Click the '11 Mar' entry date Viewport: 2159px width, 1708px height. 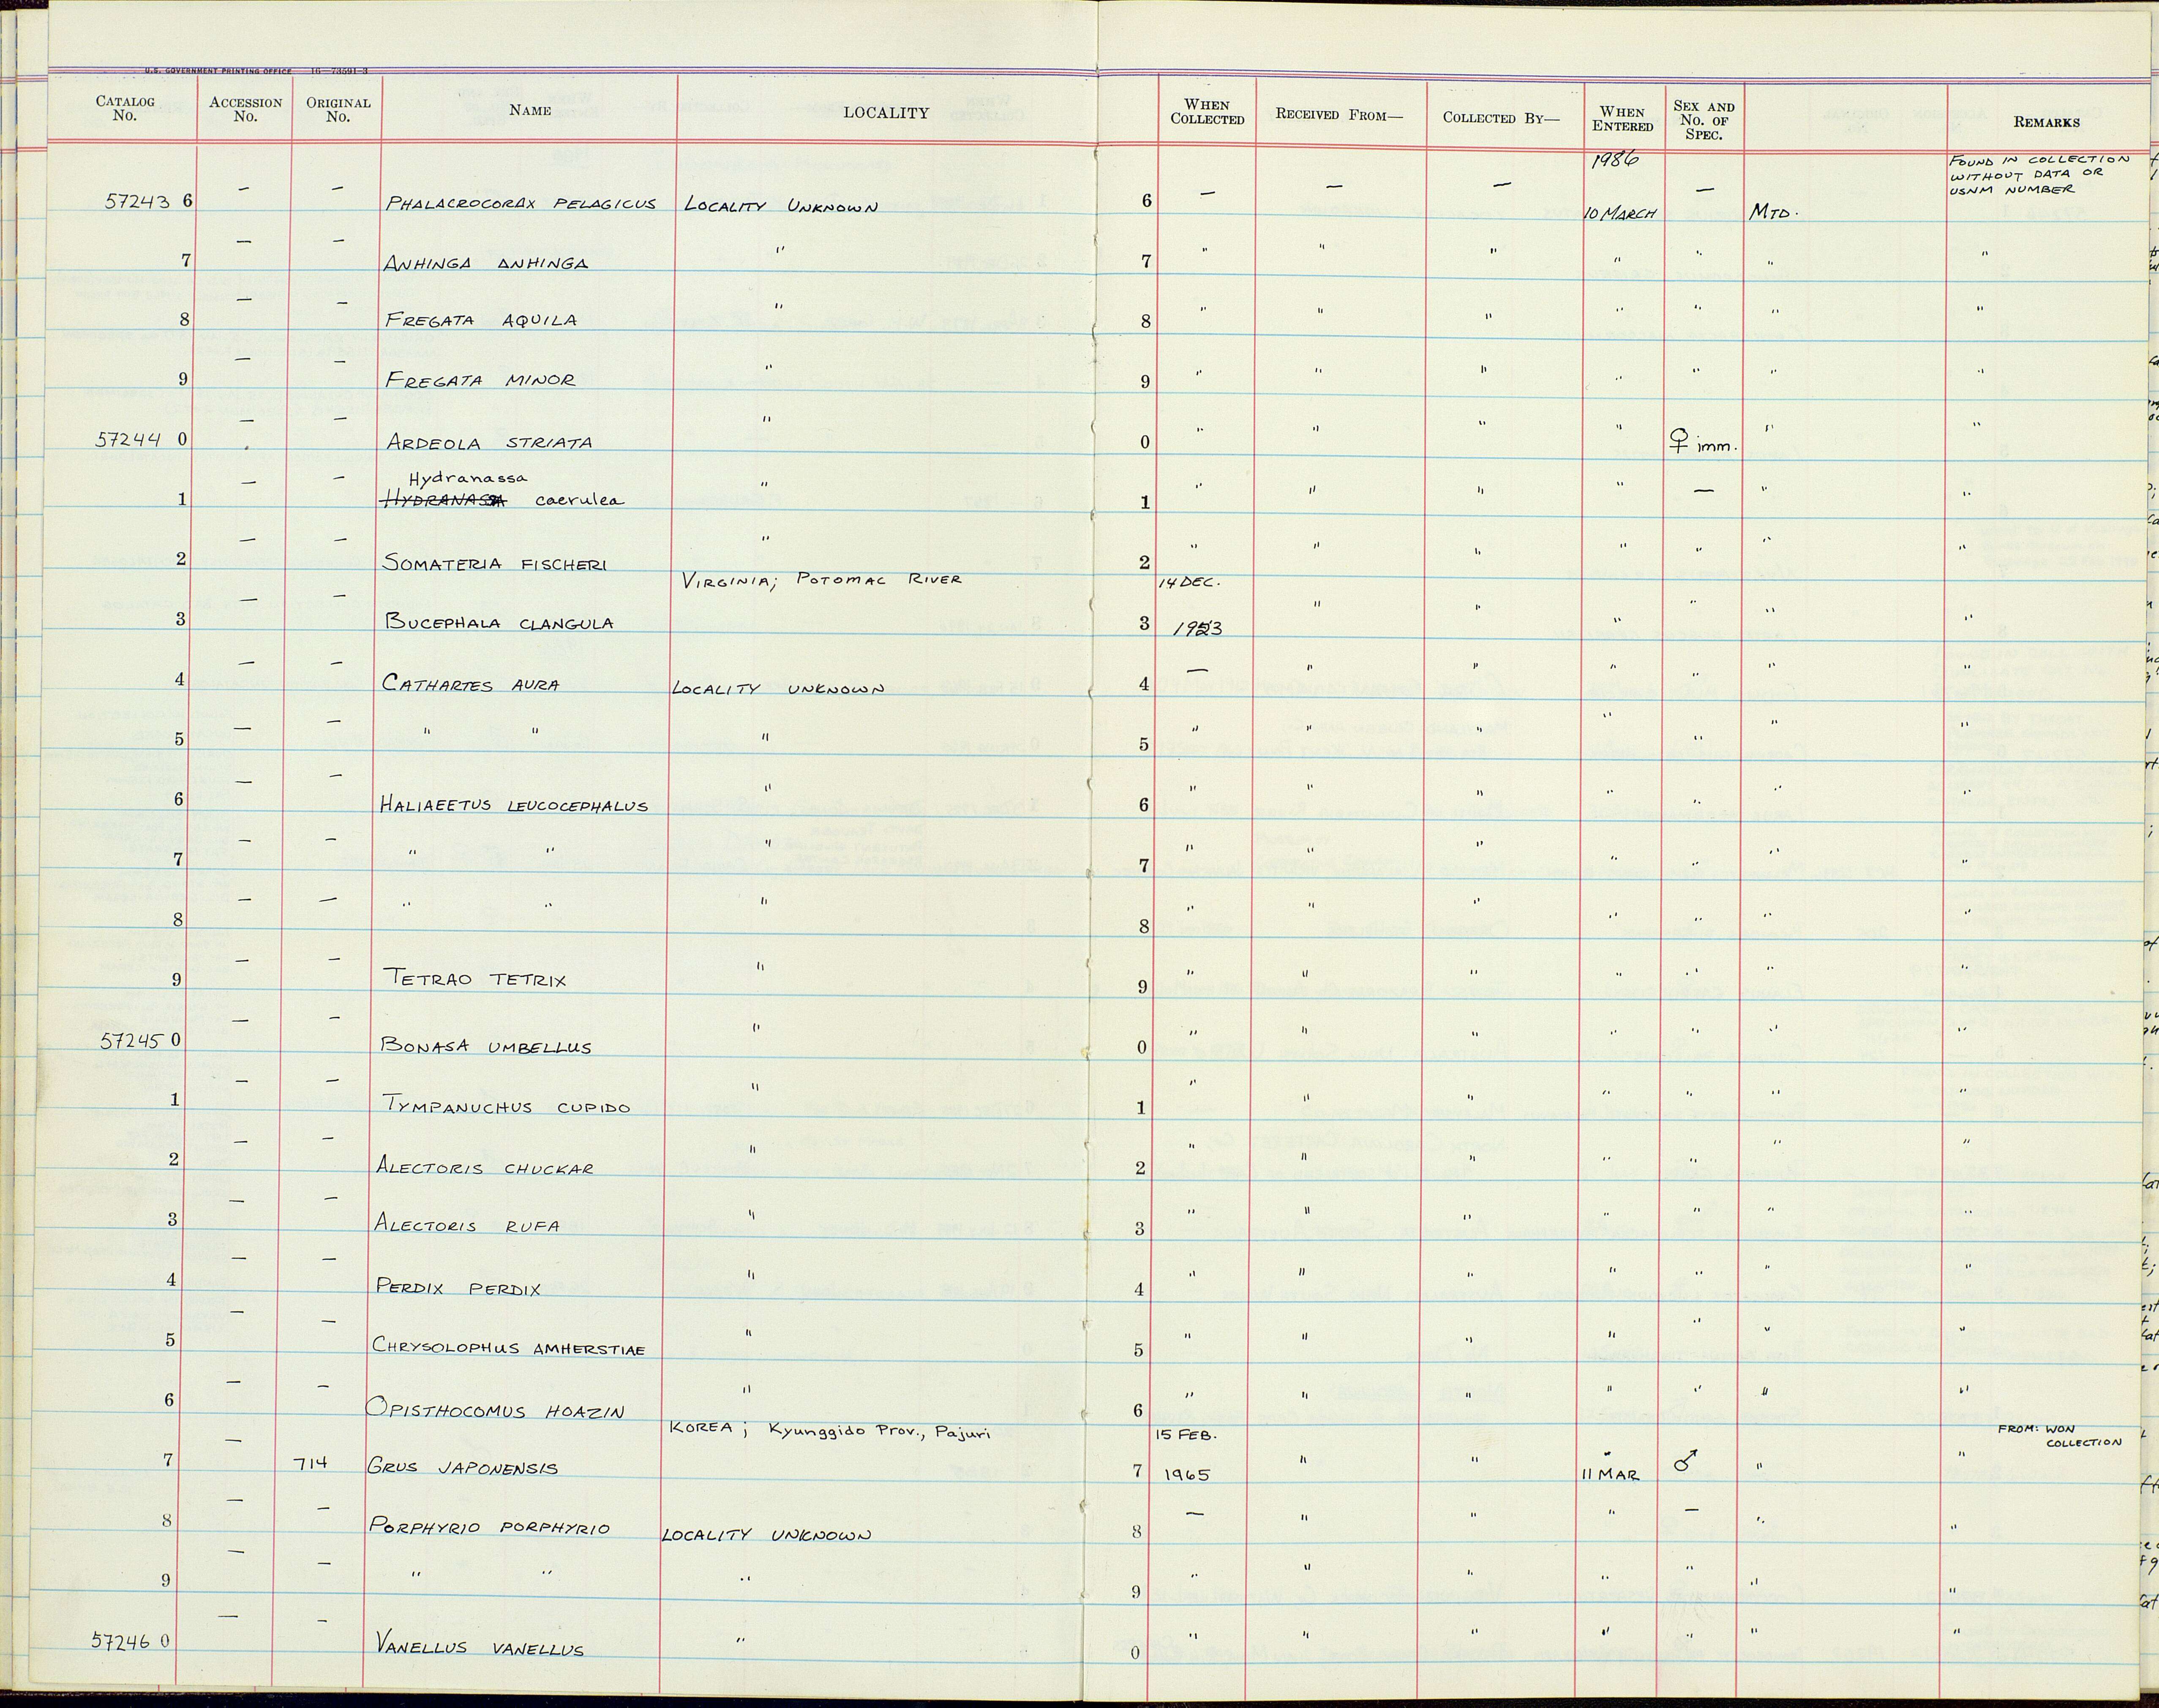(1610, 1475)
